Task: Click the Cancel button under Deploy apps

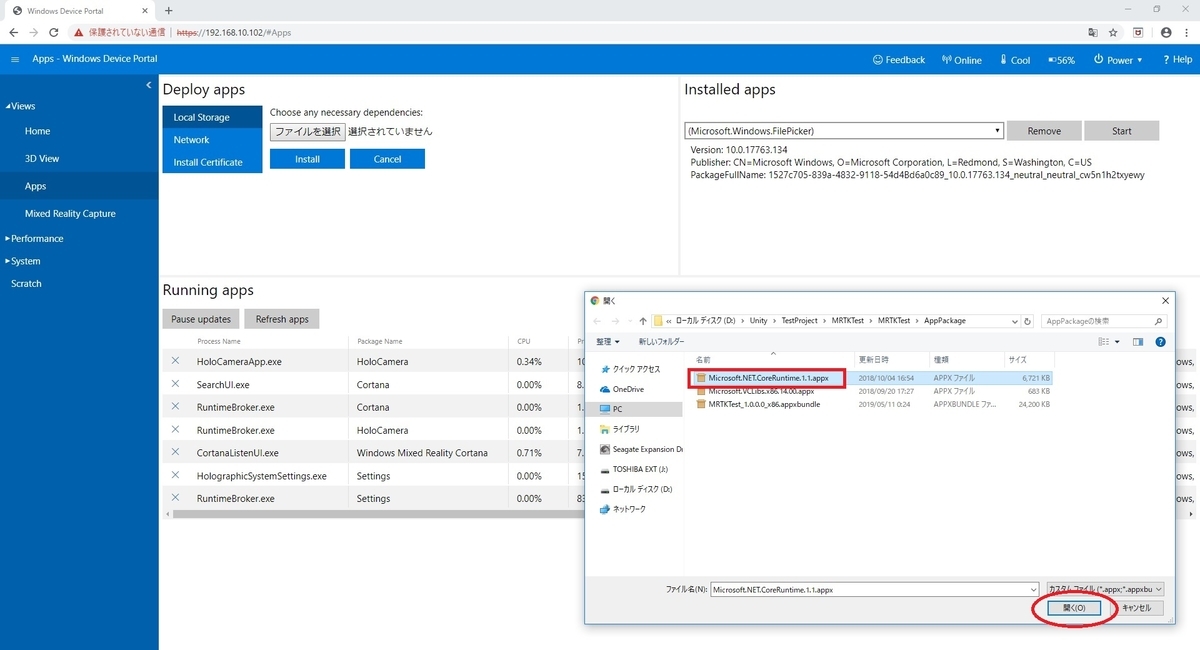Action: [x=387, y=159]
